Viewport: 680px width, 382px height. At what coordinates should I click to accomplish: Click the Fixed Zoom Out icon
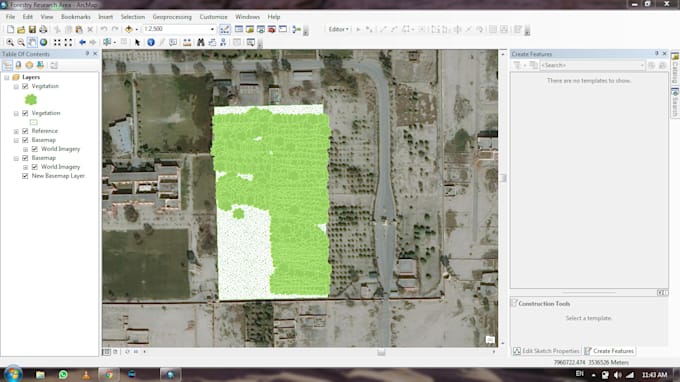tap(68, 42)
